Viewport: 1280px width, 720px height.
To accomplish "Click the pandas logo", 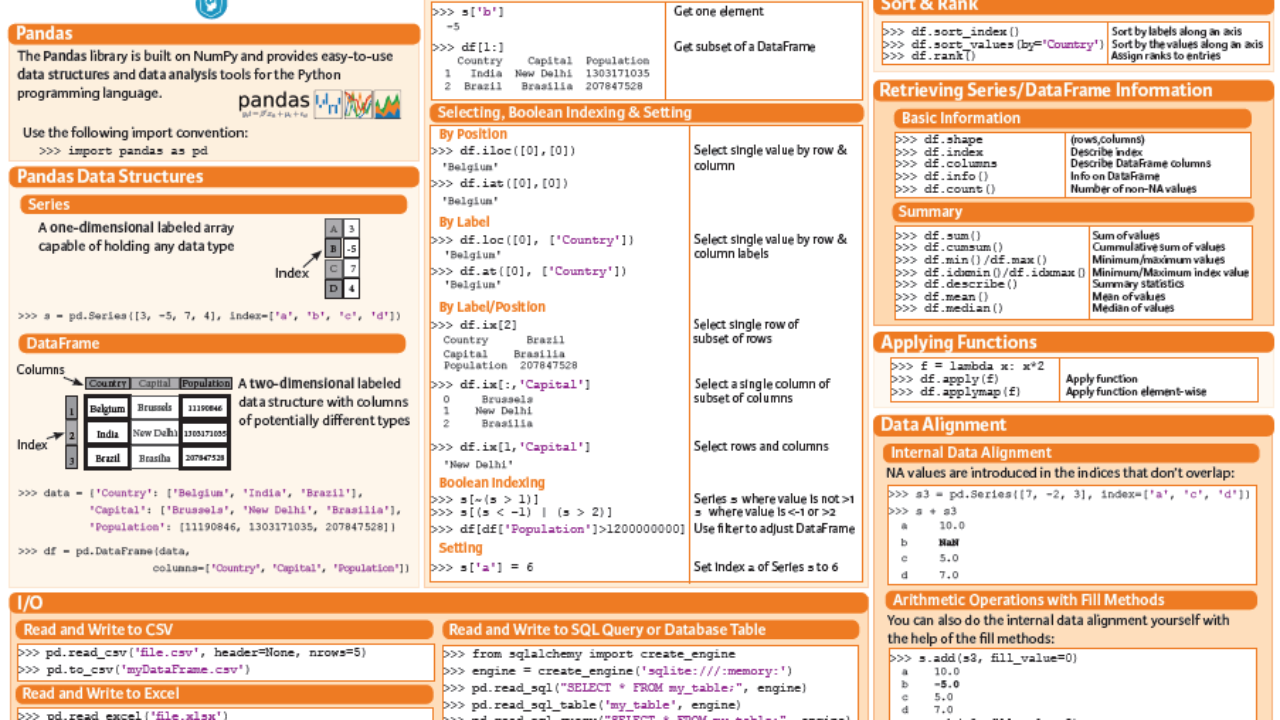I will pos(320,104).
